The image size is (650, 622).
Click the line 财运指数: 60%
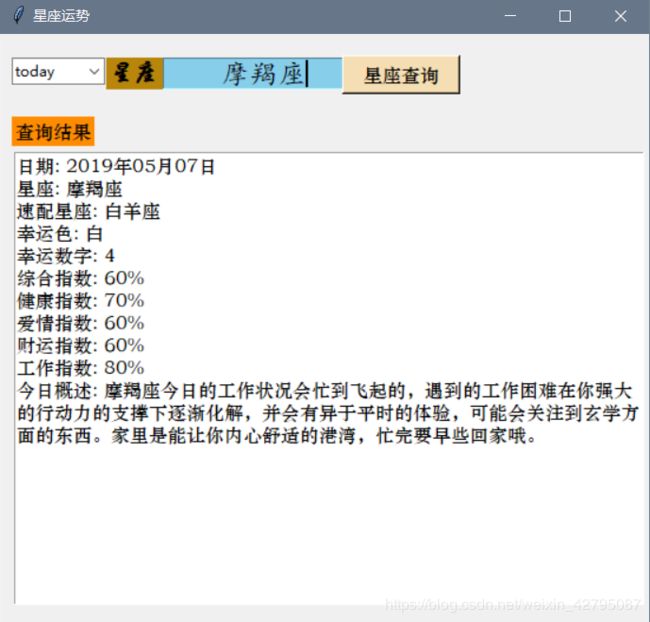81,345
